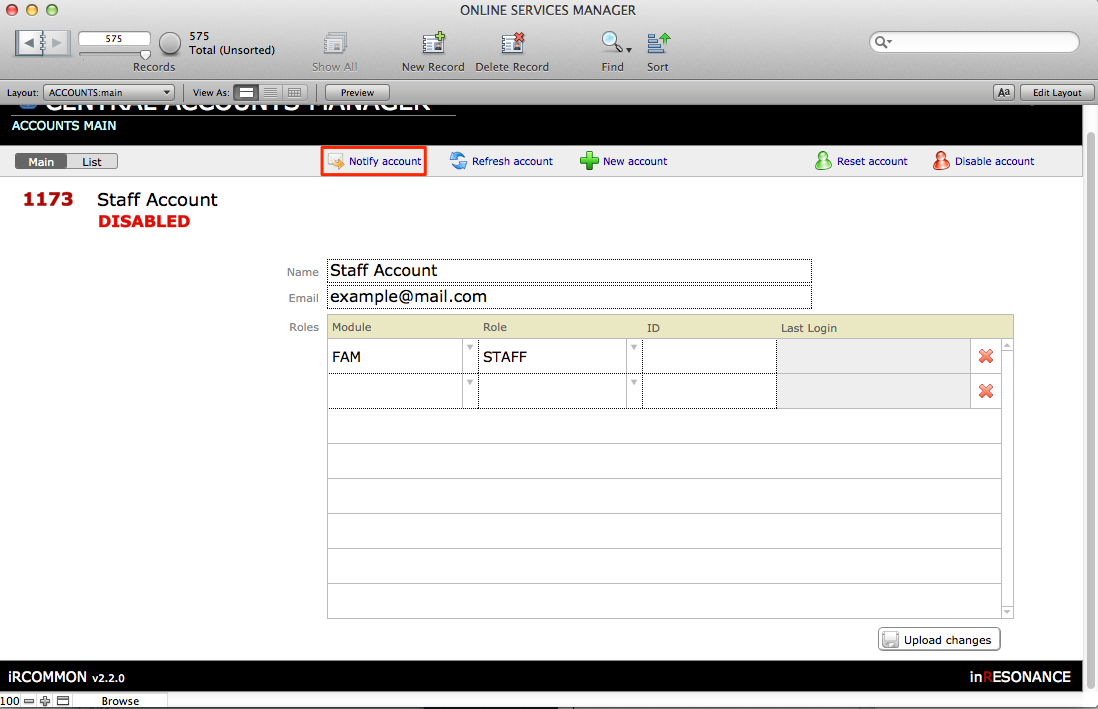Switch to List view mode icon
Image resolution: width=1098 pixels, height=709 pixels.
[270, 93]
